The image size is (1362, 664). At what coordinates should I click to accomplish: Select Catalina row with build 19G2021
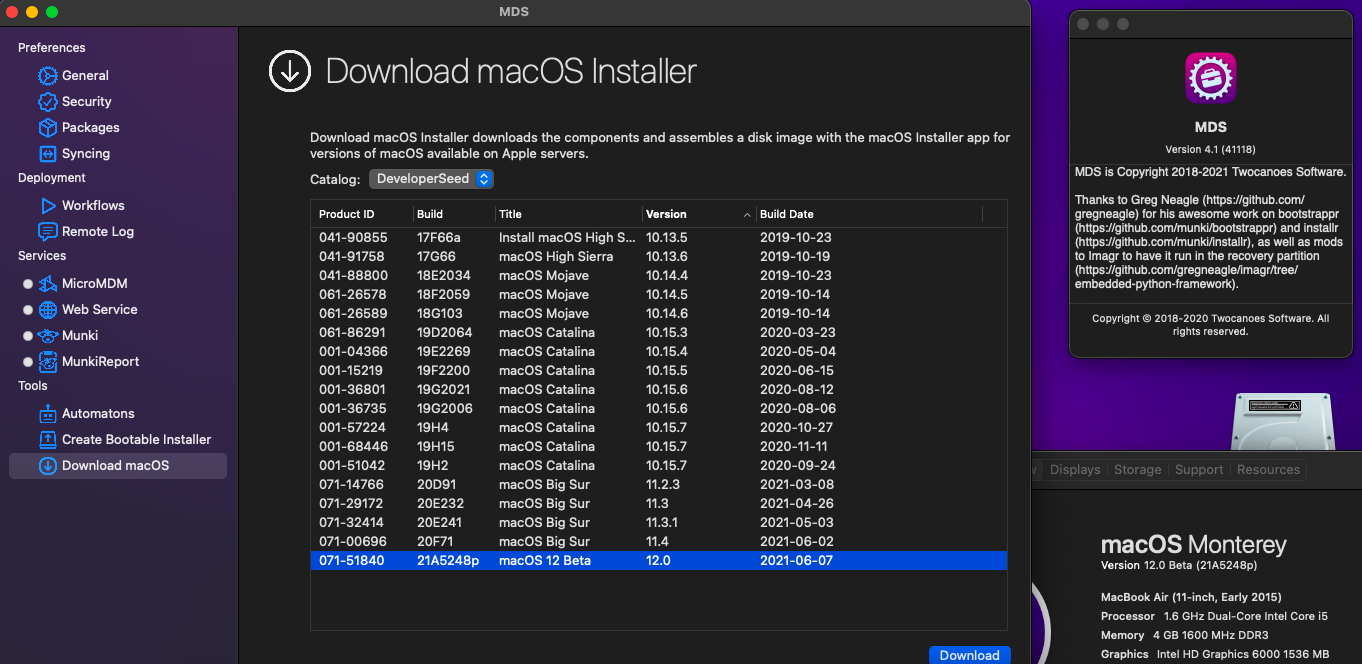tap(659, 389)
